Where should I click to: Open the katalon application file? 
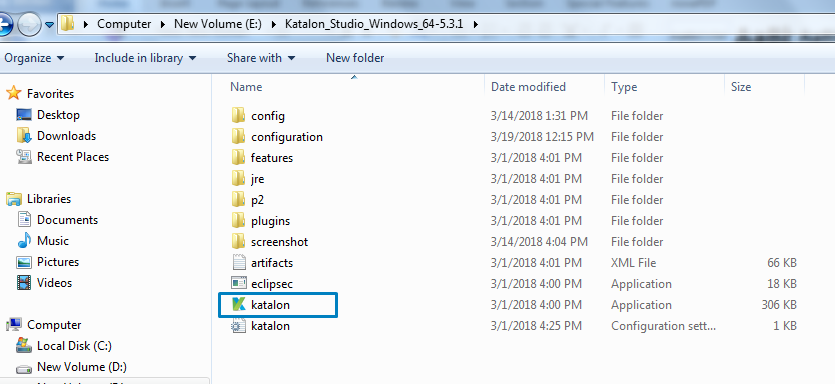point(270,305)
